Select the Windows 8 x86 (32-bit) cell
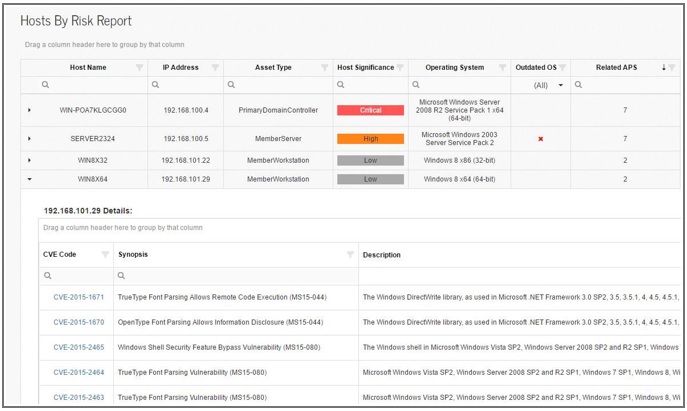This screenshot has width=687, height=411. click(459, 160)
